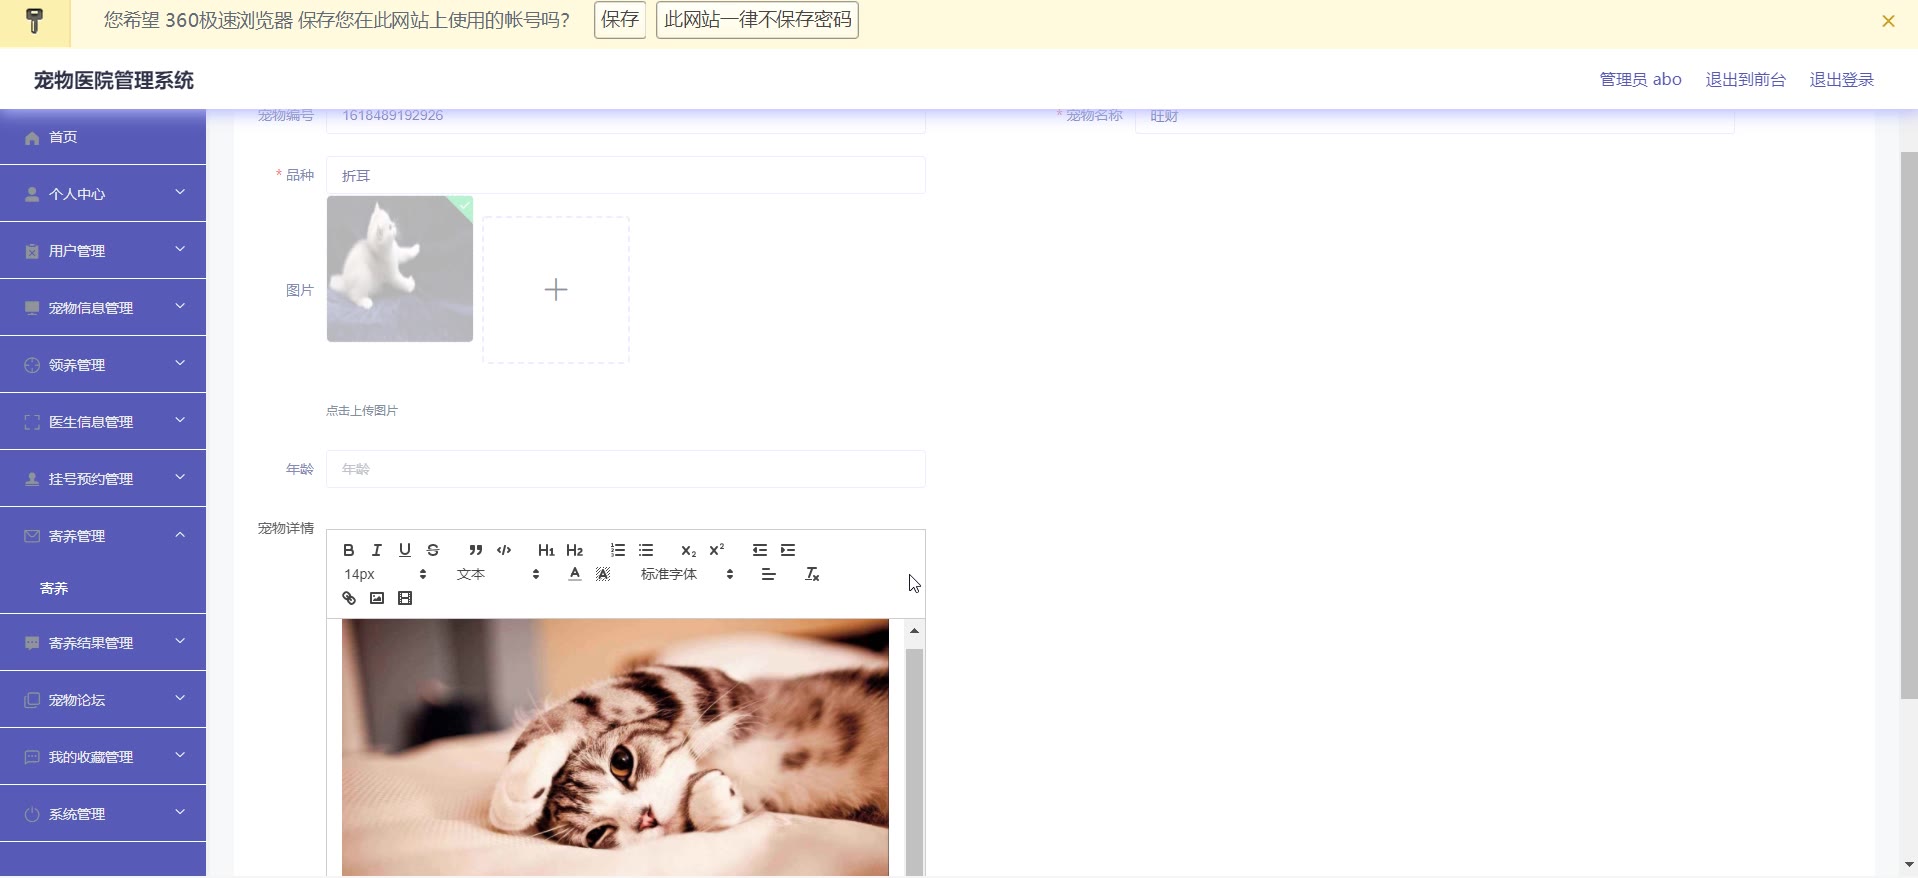Expand 系统管理 sidebar menu
This screenshot has width=1918, height=878.
[x=103, y=814]
